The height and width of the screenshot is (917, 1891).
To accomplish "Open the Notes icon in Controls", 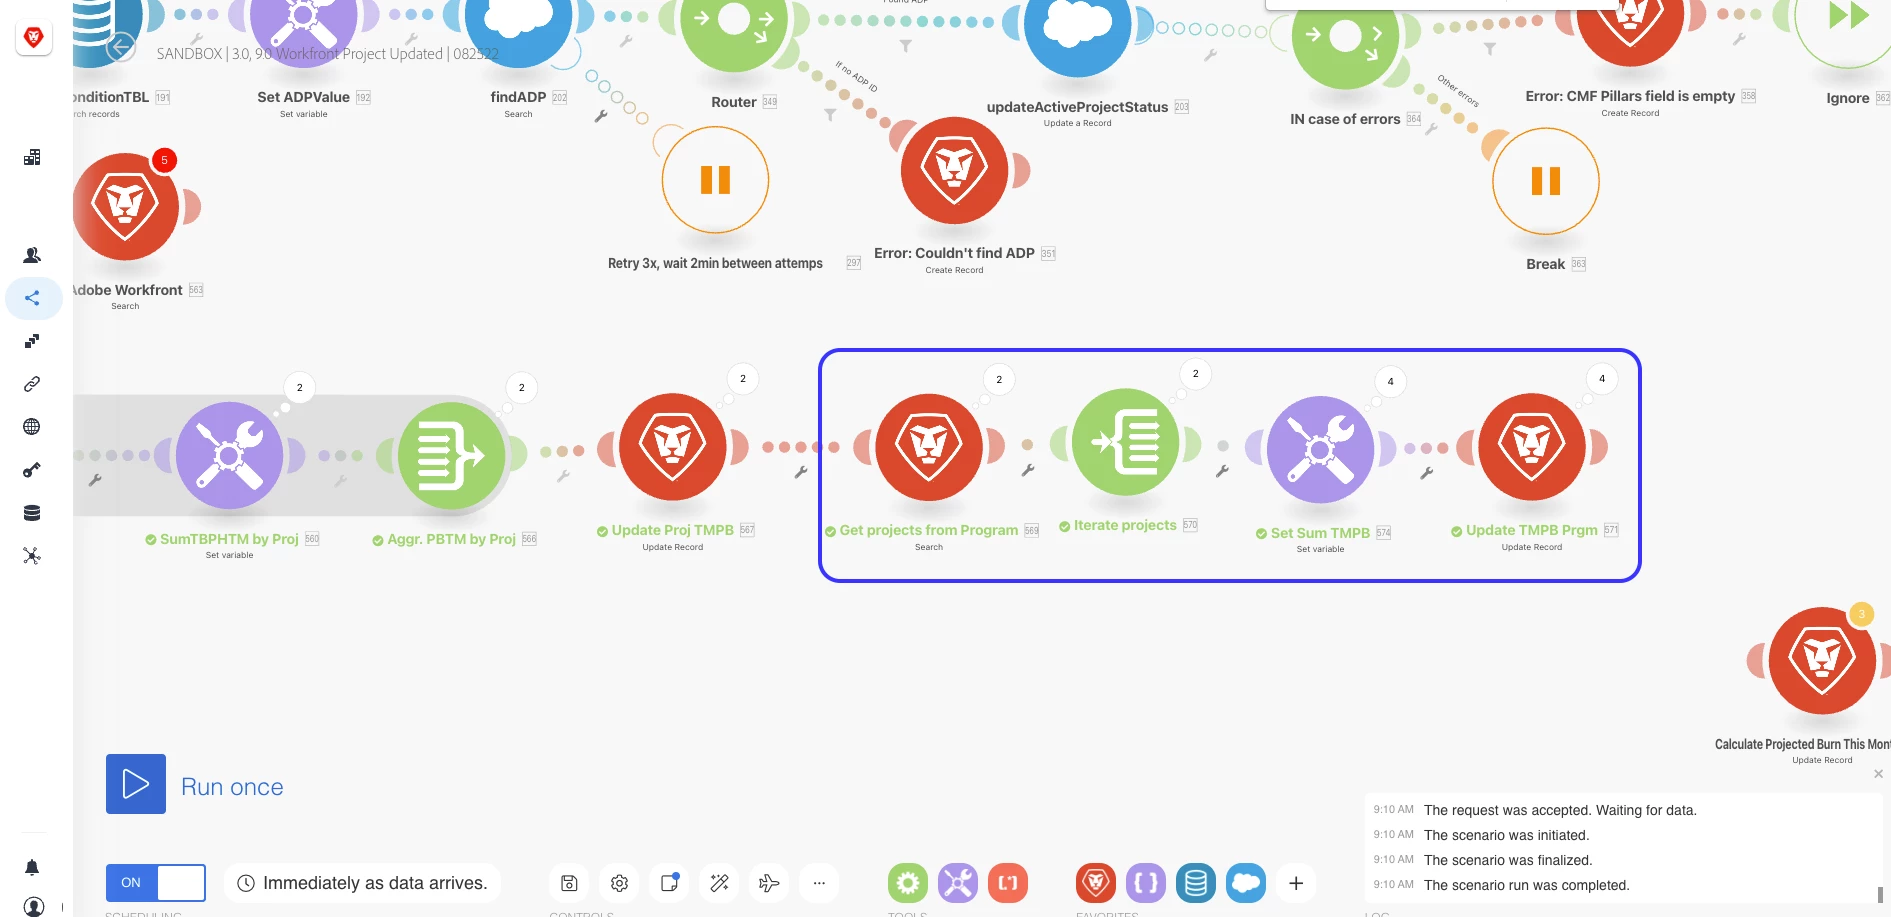I will click(x=669, y=883).
